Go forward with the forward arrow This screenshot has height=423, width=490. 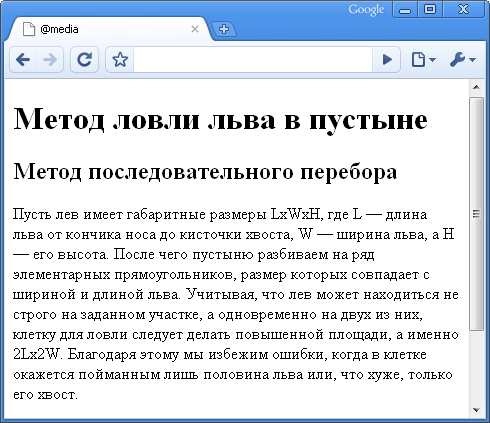[50, 60]
